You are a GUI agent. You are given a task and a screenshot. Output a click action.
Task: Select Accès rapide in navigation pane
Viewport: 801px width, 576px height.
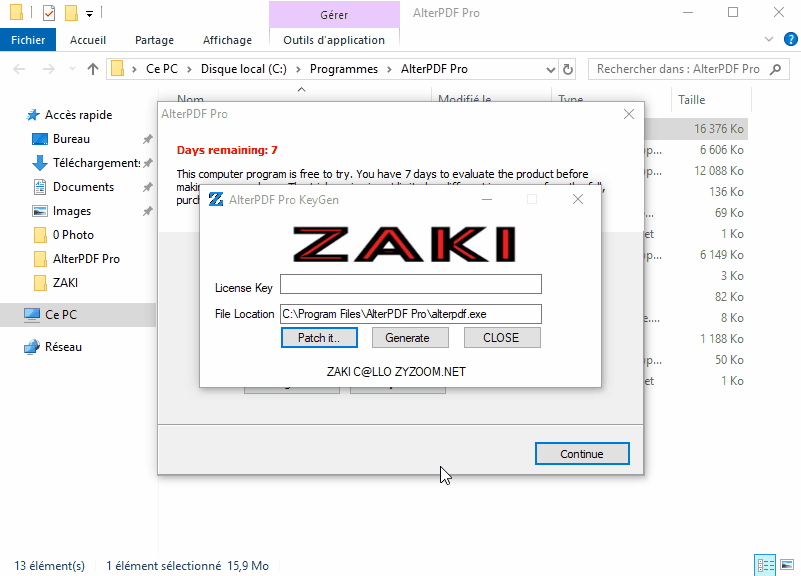coord(79,115)
